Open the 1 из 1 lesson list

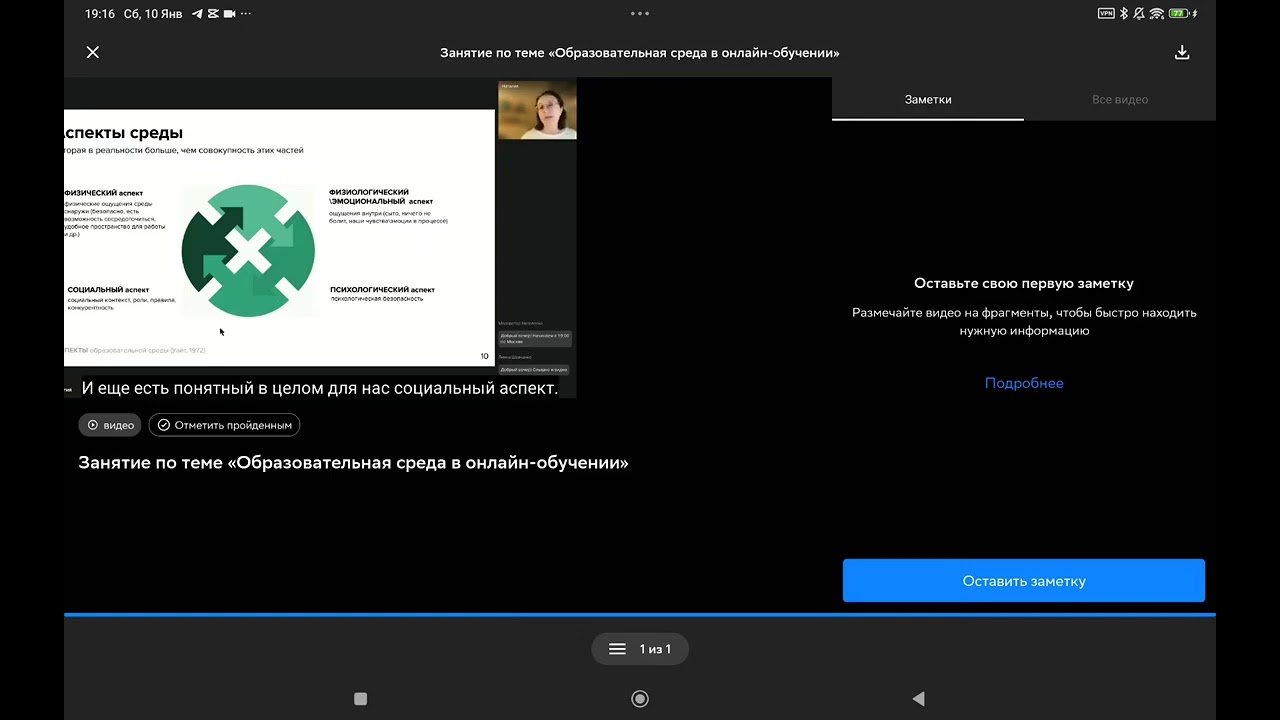640,649
